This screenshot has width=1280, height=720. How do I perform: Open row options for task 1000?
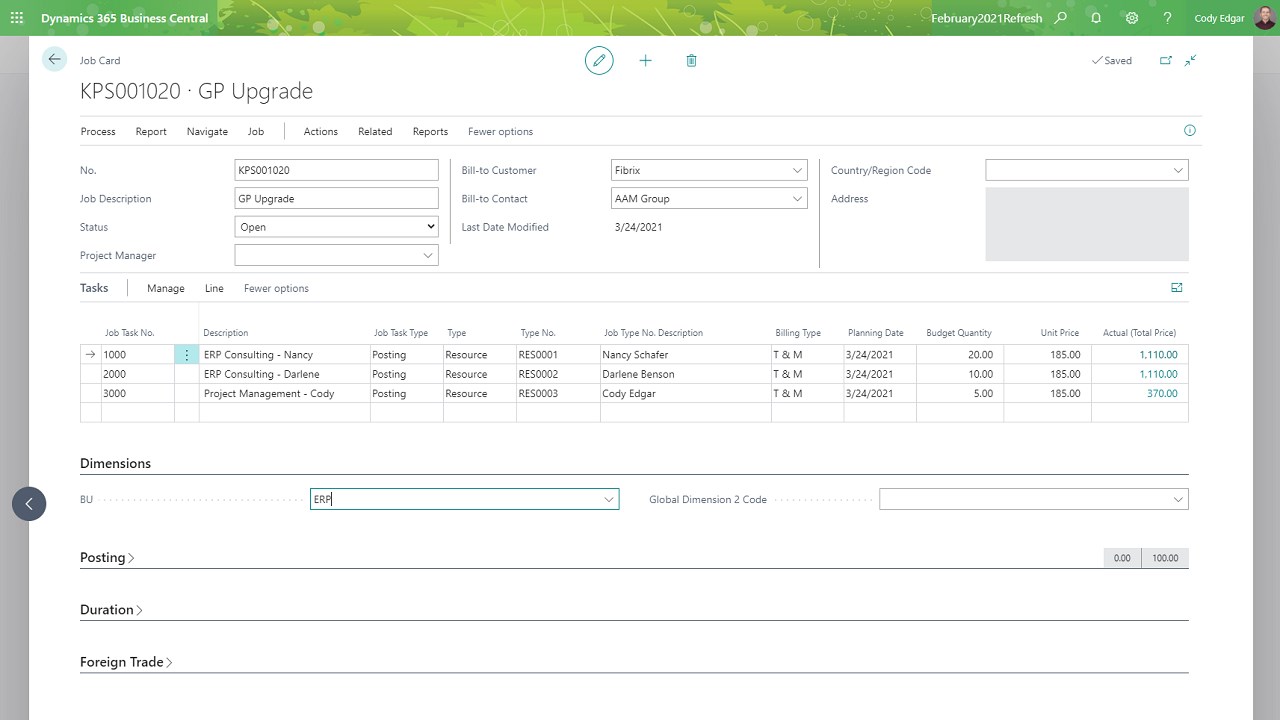pyautogui.click(x=186, y=355)
